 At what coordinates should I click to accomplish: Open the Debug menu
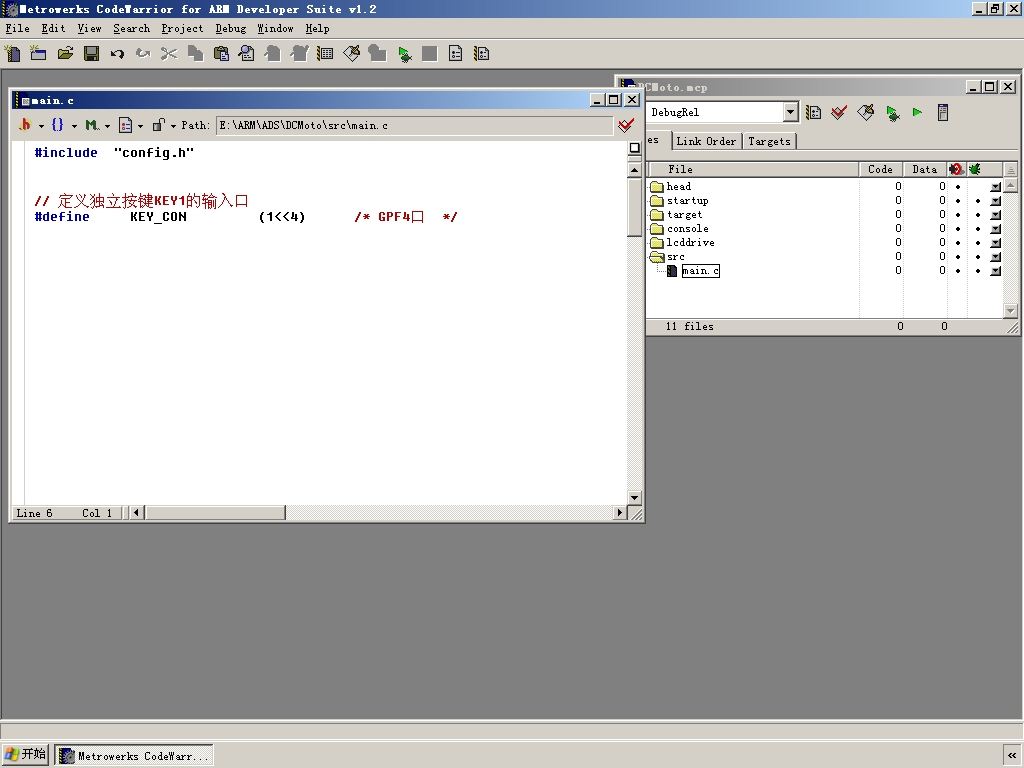click(x=231, y=28)
